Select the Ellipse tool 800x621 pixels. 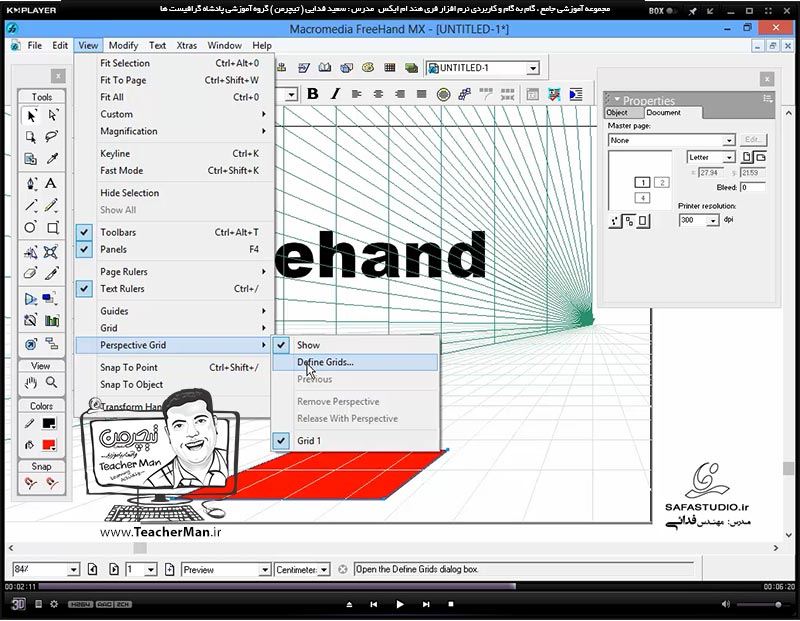tap(31, 227)
